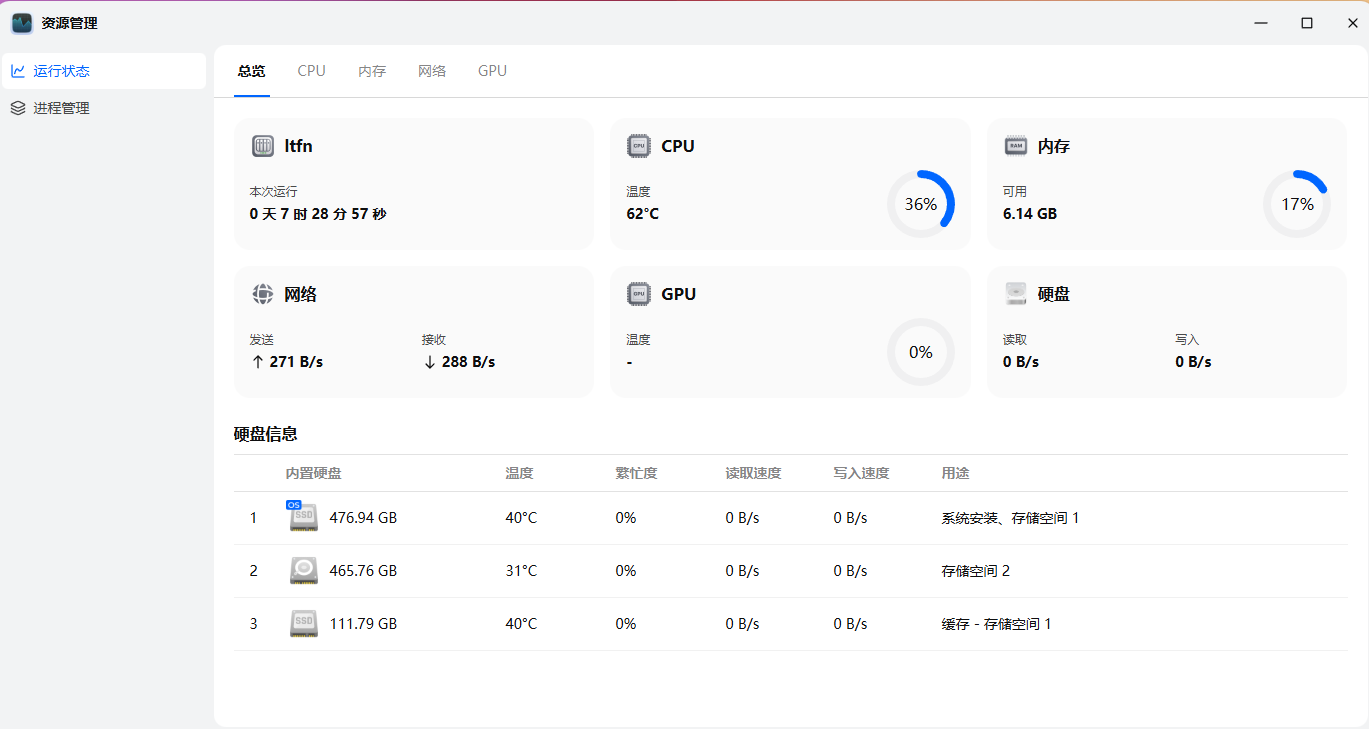Click the memory 17% usage ring
Screen dimensions: 1369x729
pyautogui.click(x=1297, y=204)
